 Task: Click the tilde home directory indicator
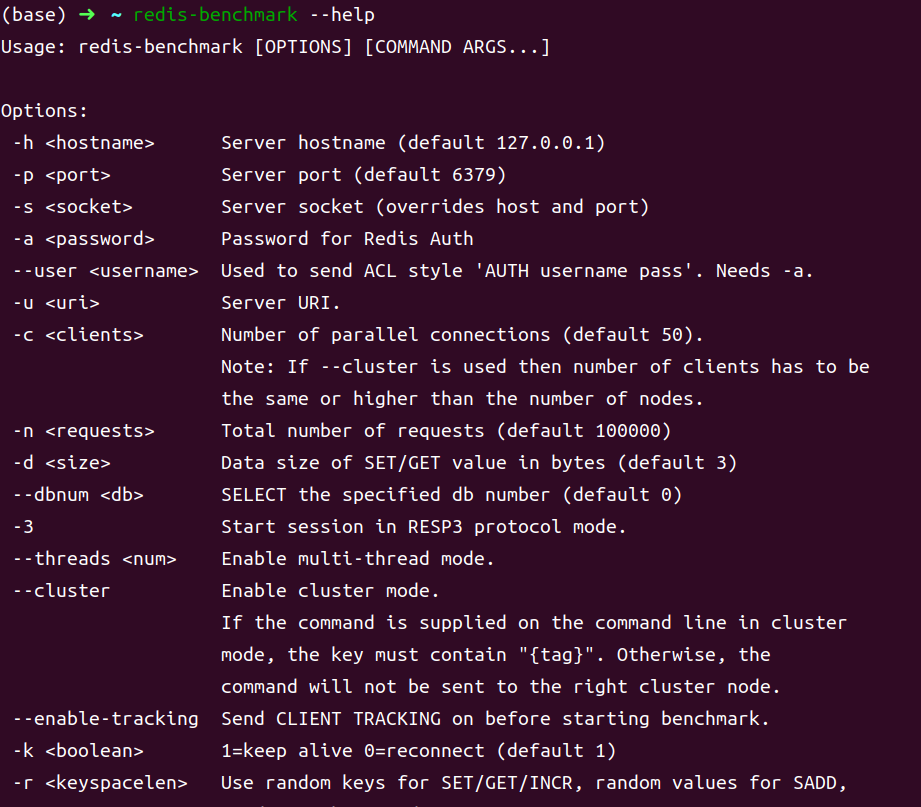pos(116,15)
